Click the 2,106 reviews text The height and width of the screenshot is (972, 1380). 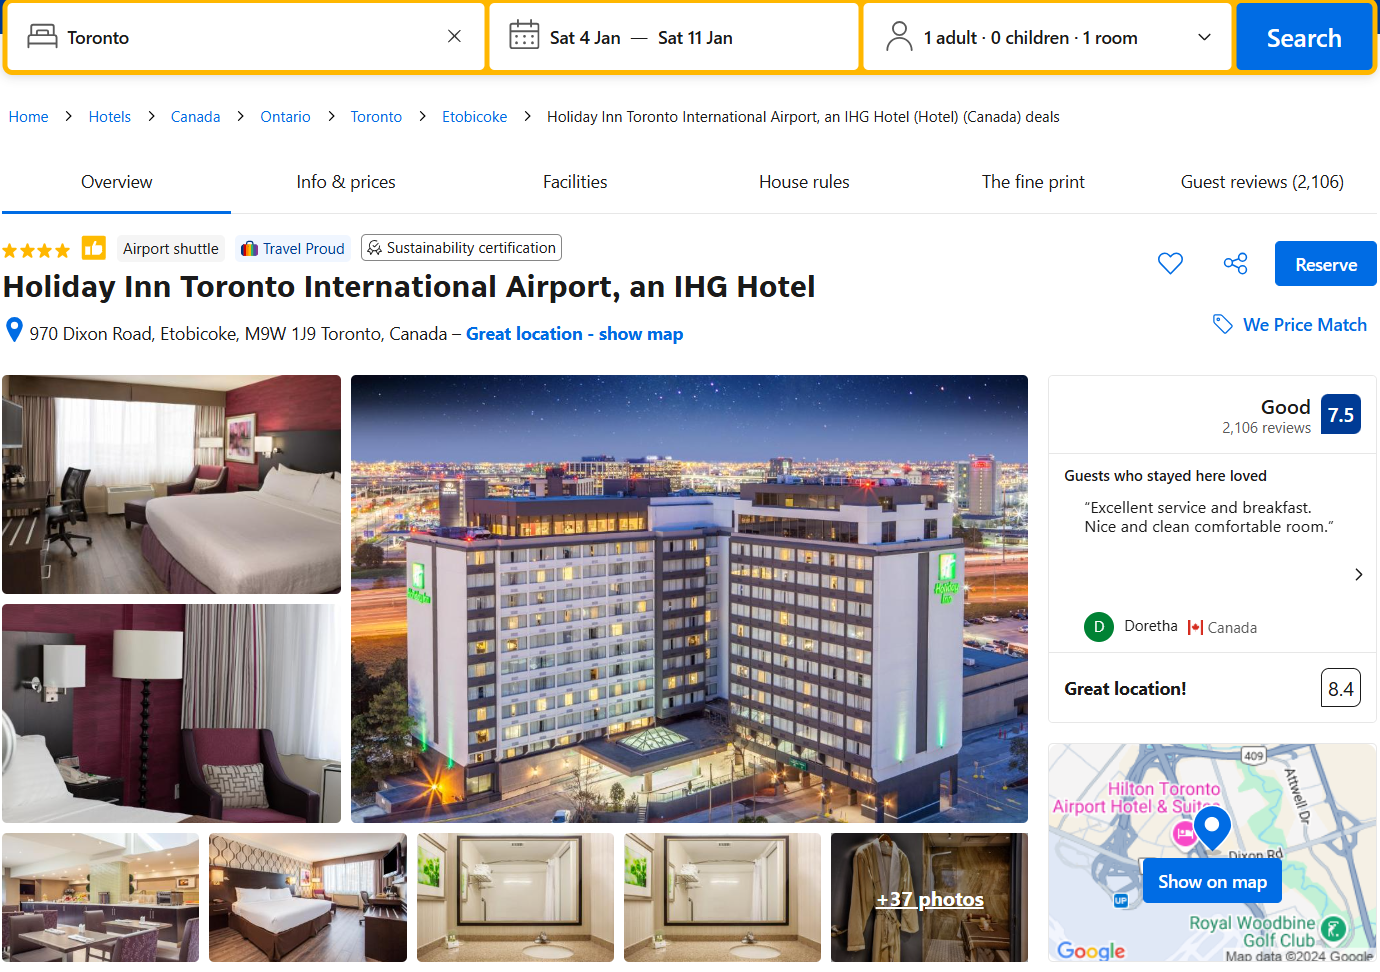coord(1266,428)
